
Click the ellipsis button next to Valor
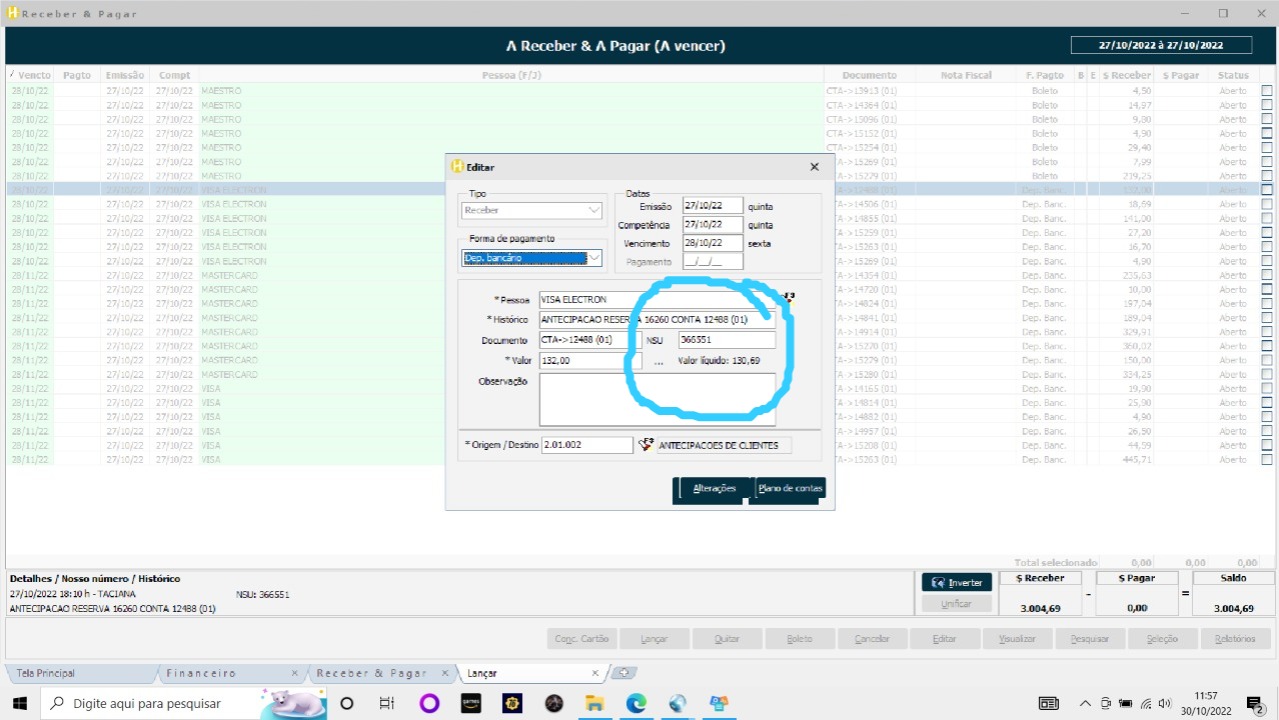point(658,362)
